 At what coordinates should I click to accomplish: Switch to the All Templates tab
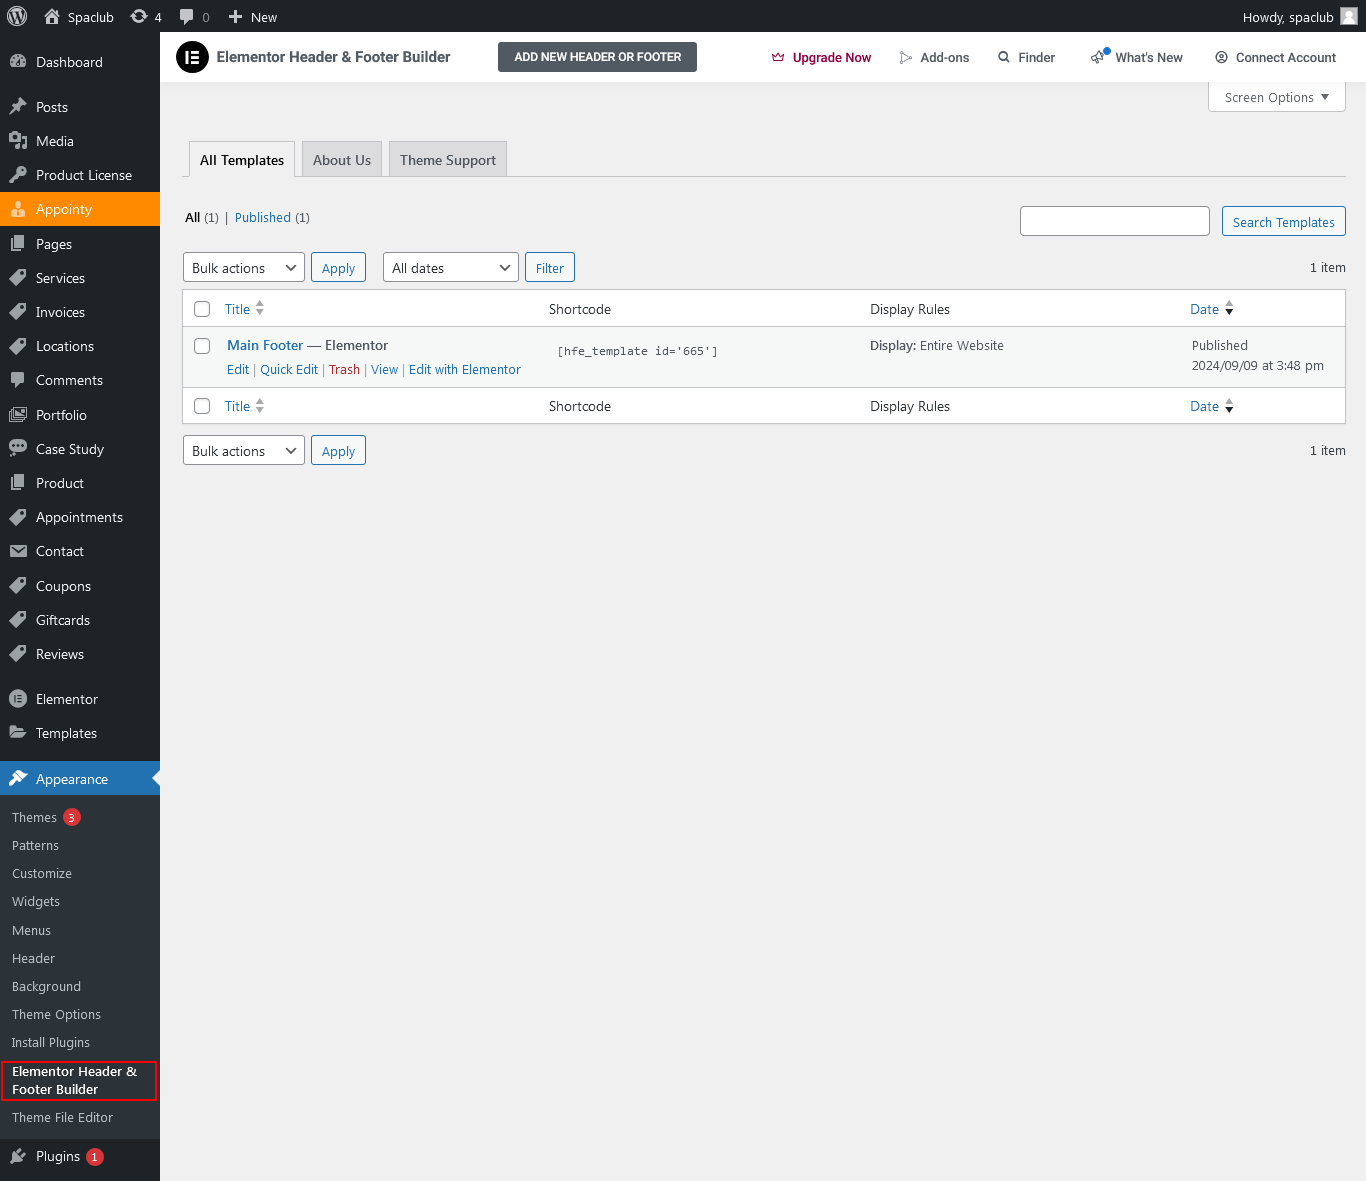242,160
